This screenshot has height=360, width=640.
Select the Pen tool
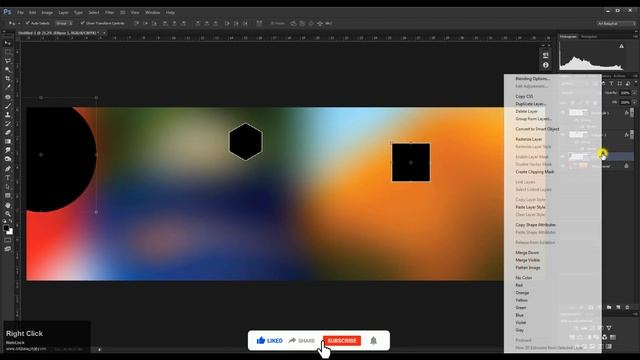click(8, 169)
